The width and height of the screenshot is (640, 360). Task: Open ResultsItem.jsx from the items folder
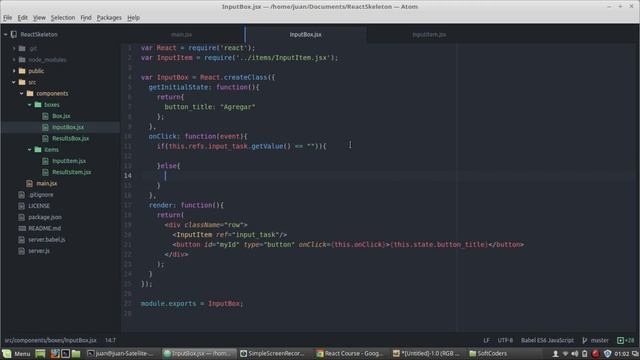point(72,172)
